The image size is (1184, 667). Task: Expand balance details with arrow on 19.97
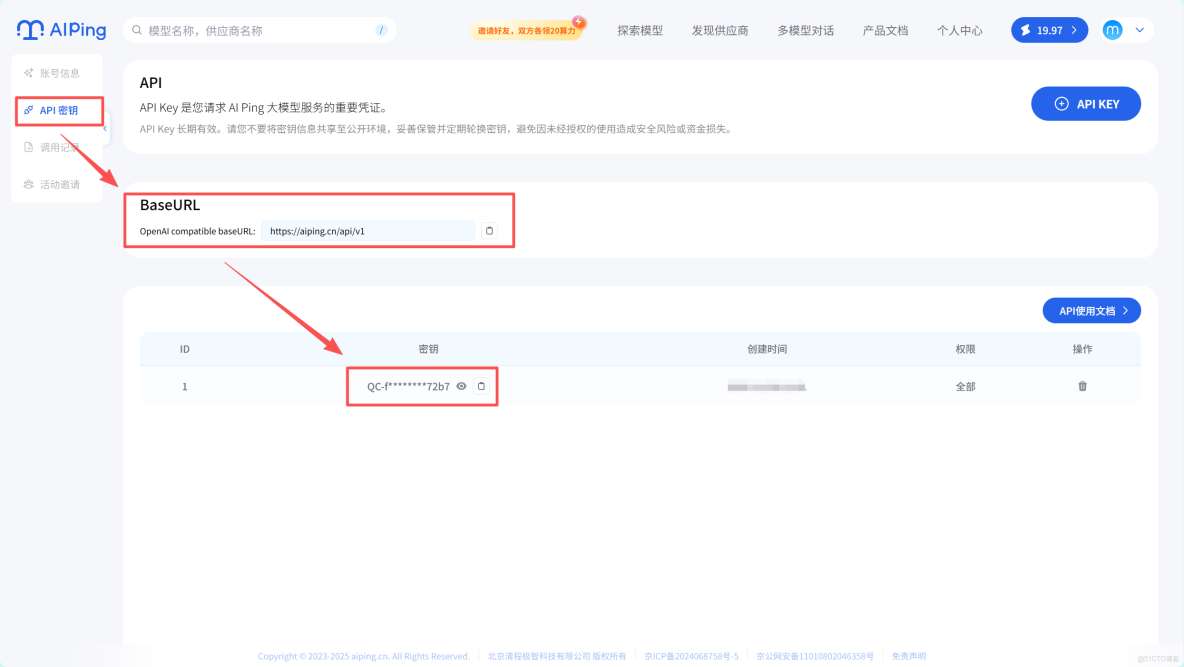coord(1073,30)
